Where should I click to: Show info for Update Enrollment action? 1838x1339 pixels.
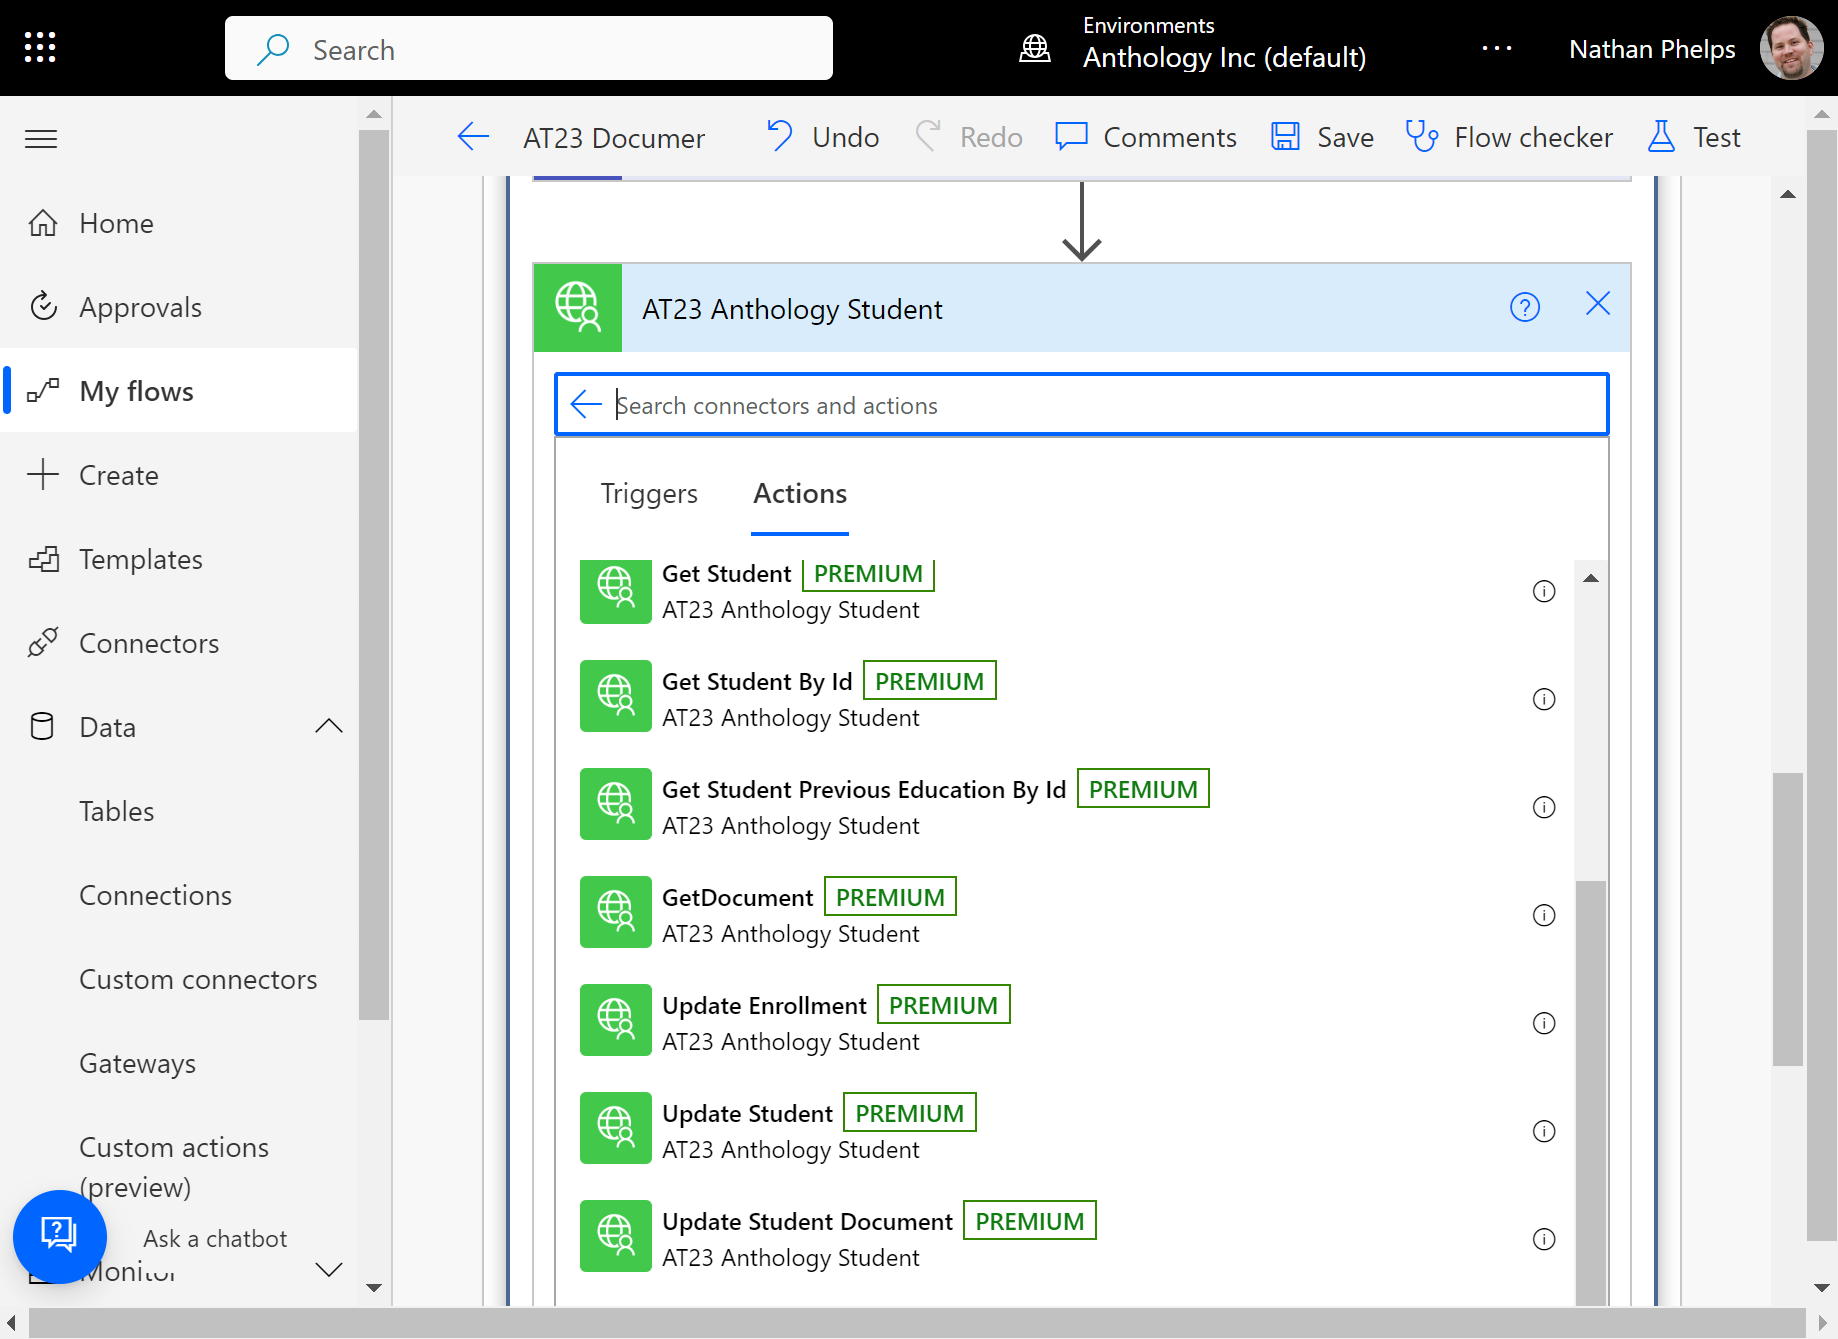pyautogui.click(x=1544, y=1023)
